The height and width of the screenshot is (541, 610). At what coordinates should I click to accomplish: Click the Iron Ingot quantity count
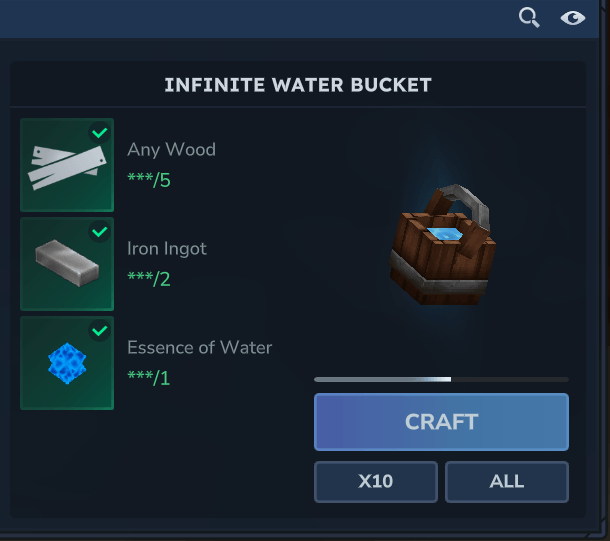(x=149, y=279)
